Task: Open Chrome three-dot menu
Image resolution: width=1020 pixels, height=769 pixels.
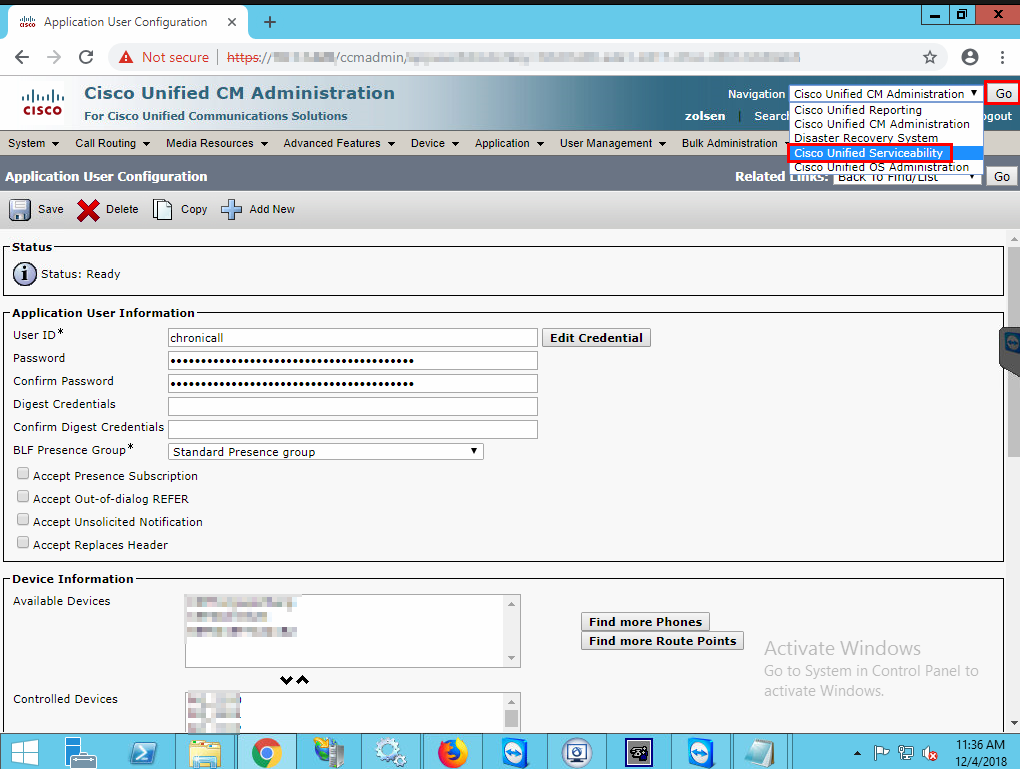Action: [x=1002, y=57]
